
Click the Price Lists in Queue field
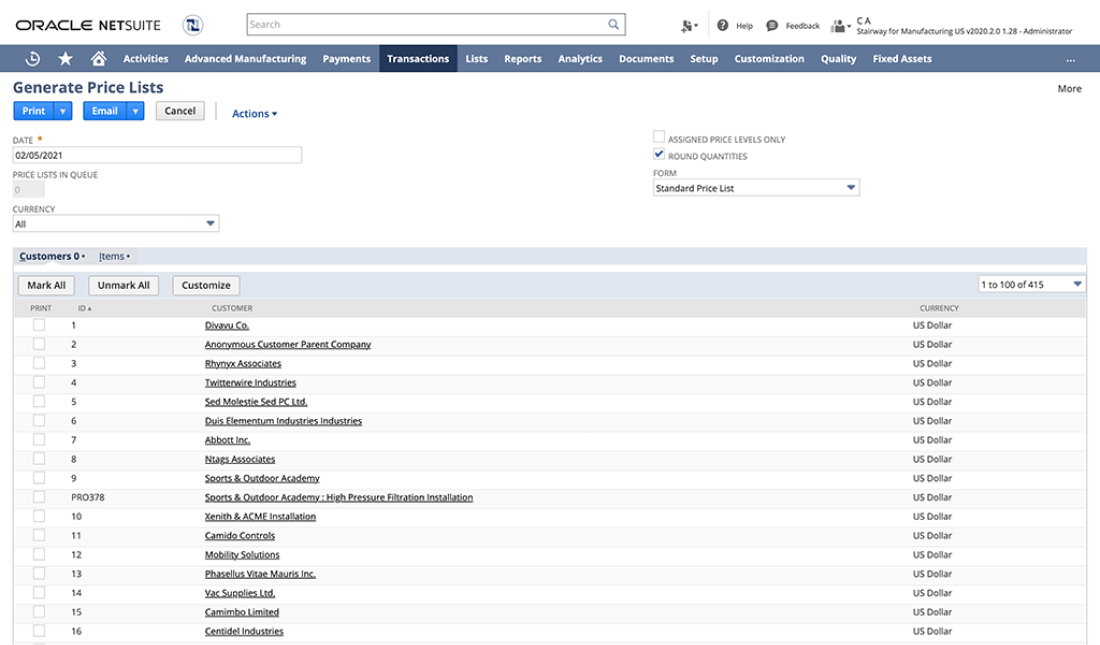pos(29,189)
